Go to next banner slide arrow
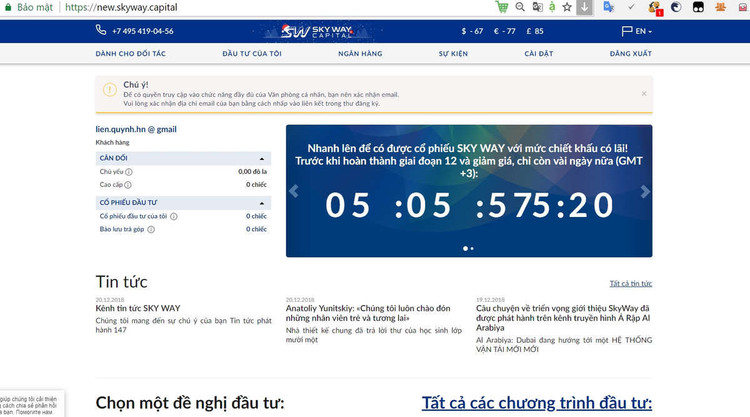 click(645, 191)
